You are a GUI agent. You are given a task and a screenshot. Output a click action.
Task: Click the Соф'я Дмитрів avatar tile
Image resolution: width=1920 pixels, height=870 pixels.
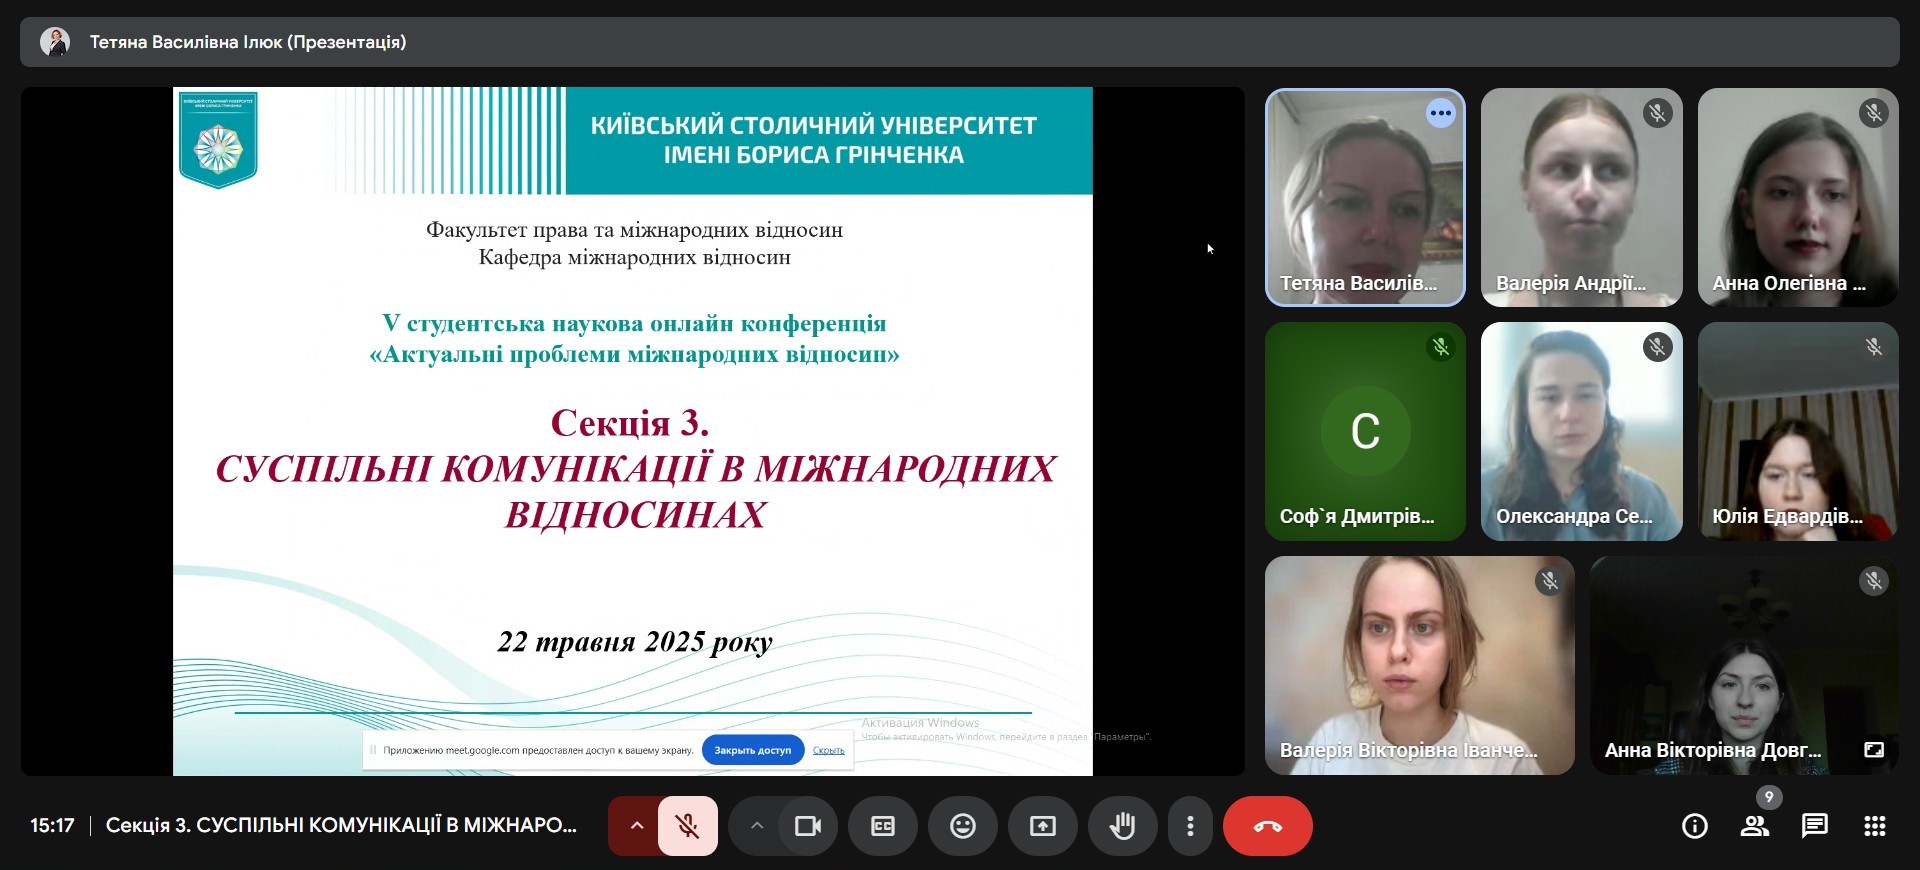click(1365, 431)
